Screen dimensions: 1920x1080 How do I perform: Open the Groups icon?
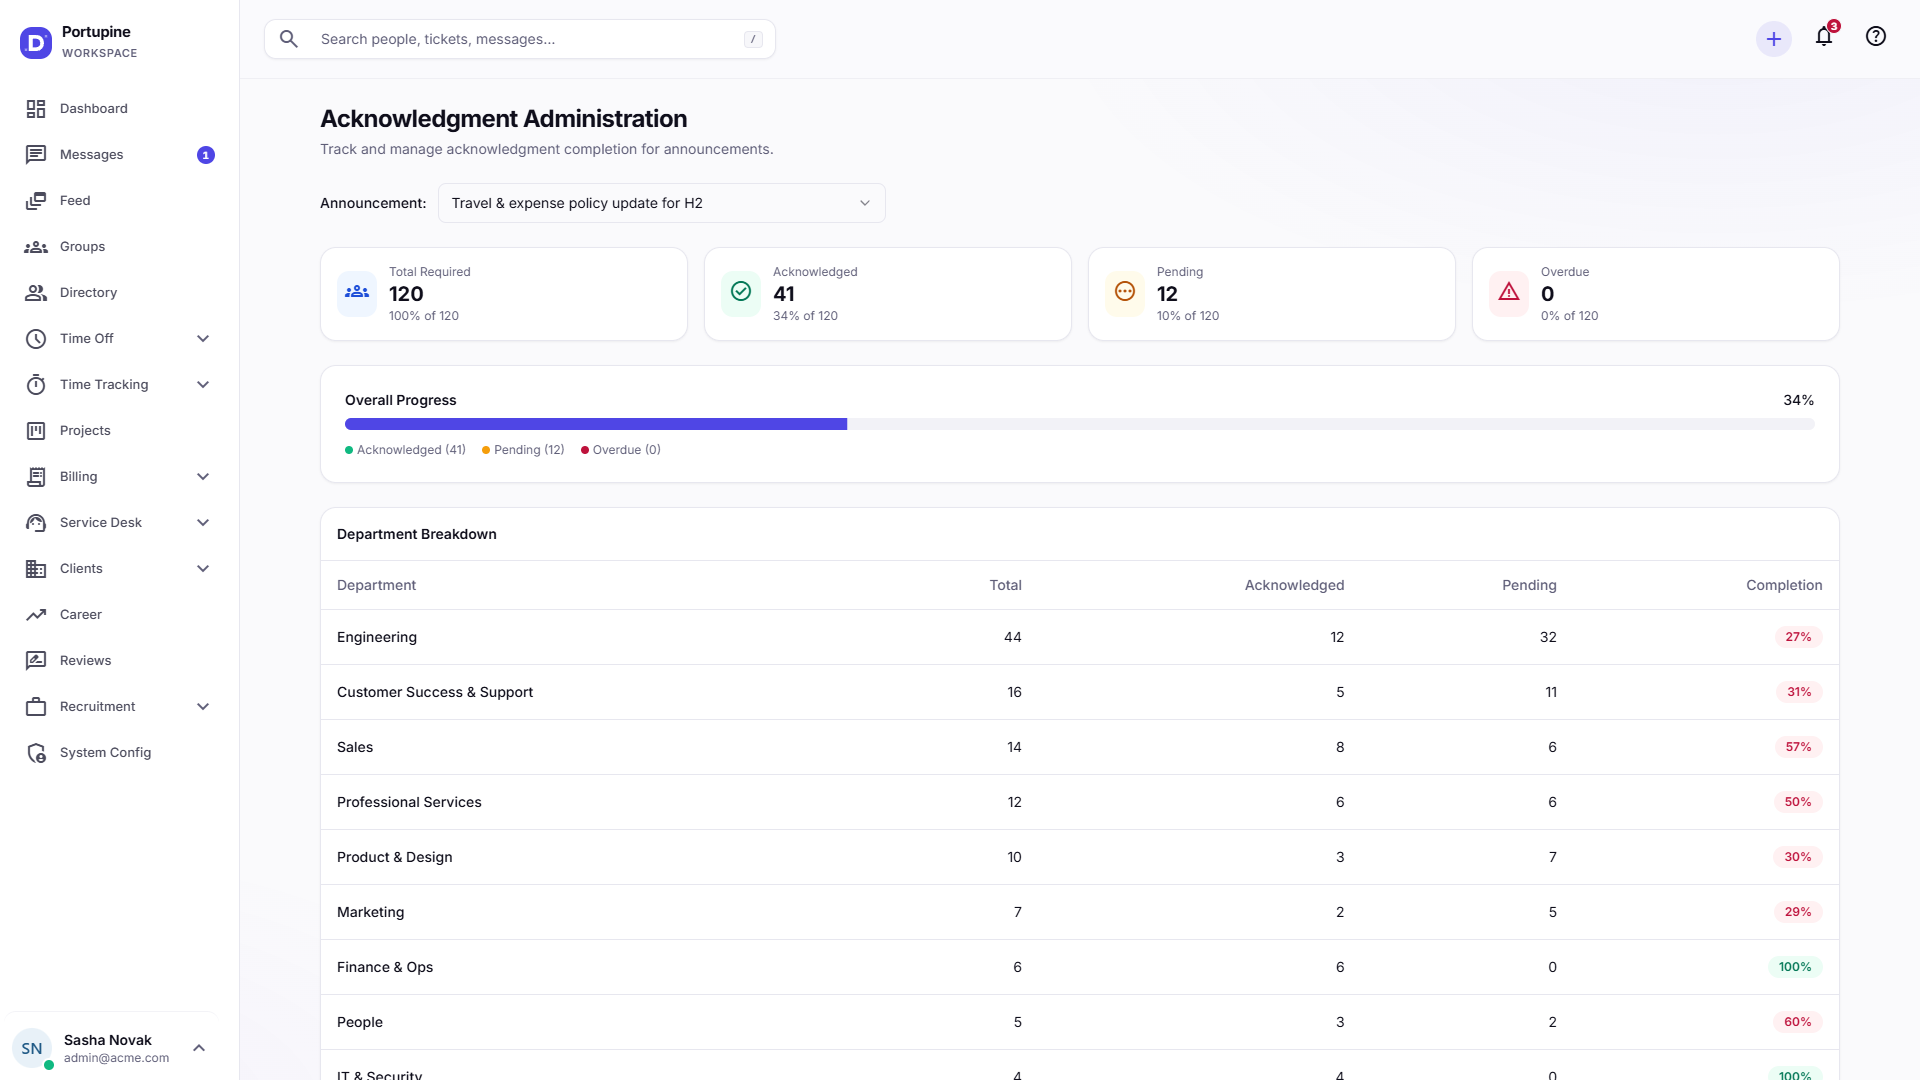[x=36, y=247]
